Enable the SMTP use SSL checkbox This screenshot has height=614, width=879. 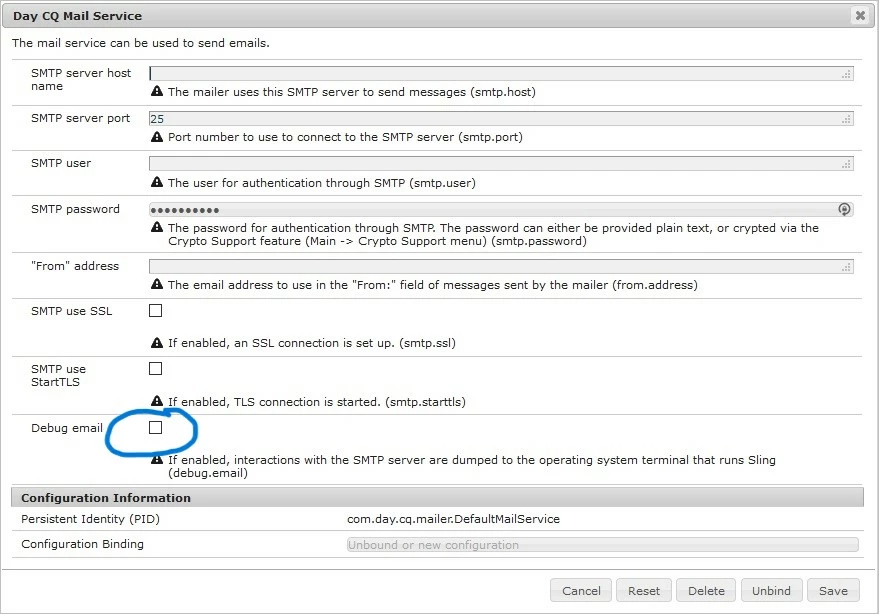point(155,311)
